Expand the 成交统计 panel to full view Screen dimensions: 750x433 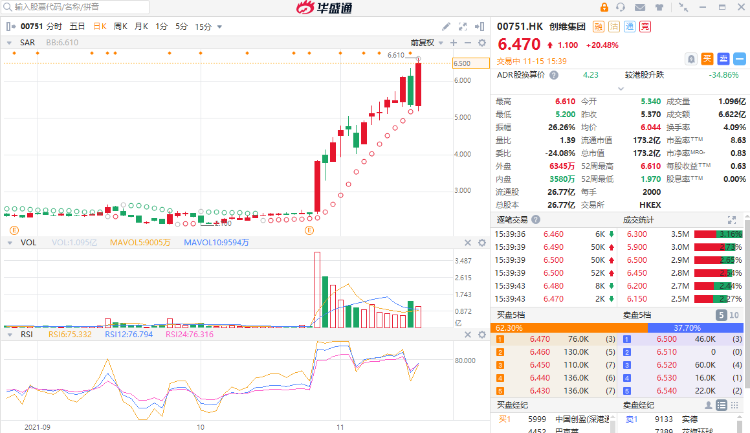point(732,220)
